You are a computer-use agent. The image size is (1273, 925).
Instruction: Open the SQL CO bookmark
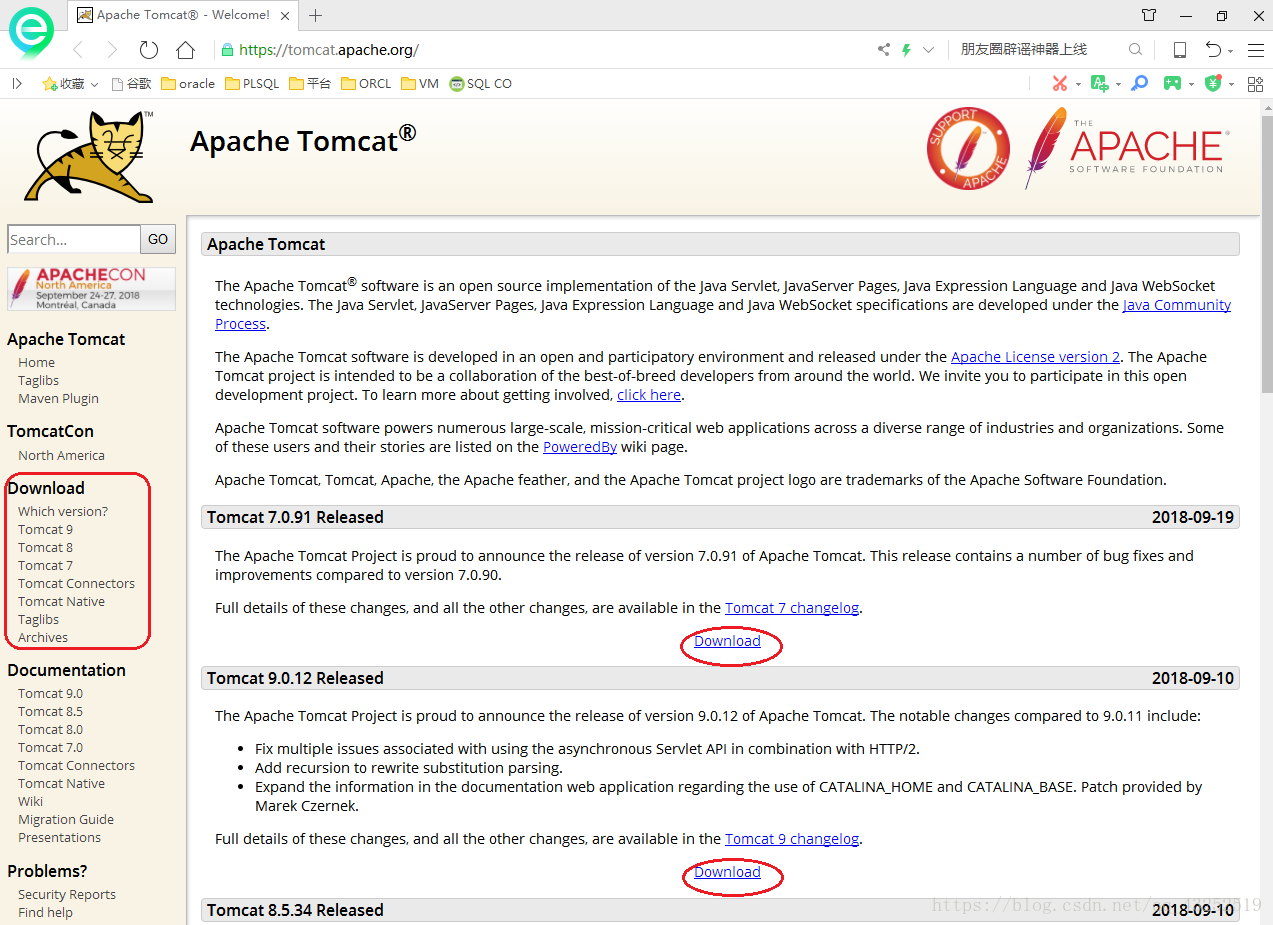click(481, 84)
